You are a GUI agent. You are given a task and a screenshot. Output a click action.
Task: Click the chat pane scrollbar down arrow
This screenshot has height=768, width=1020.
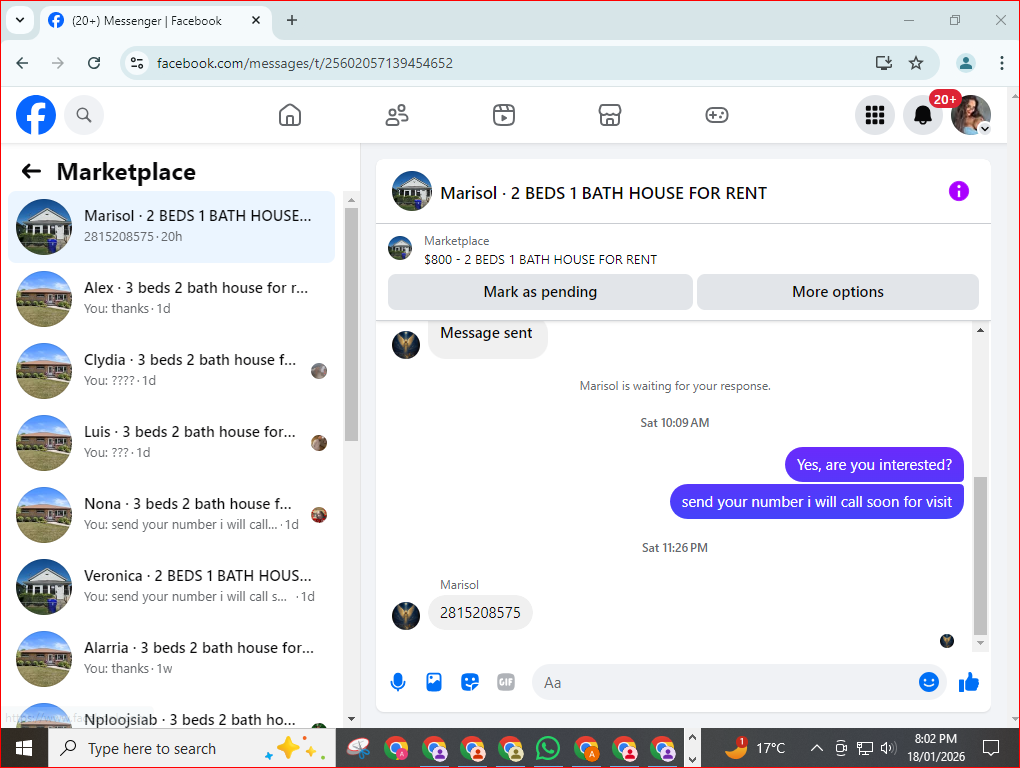(x=980, y=643)
